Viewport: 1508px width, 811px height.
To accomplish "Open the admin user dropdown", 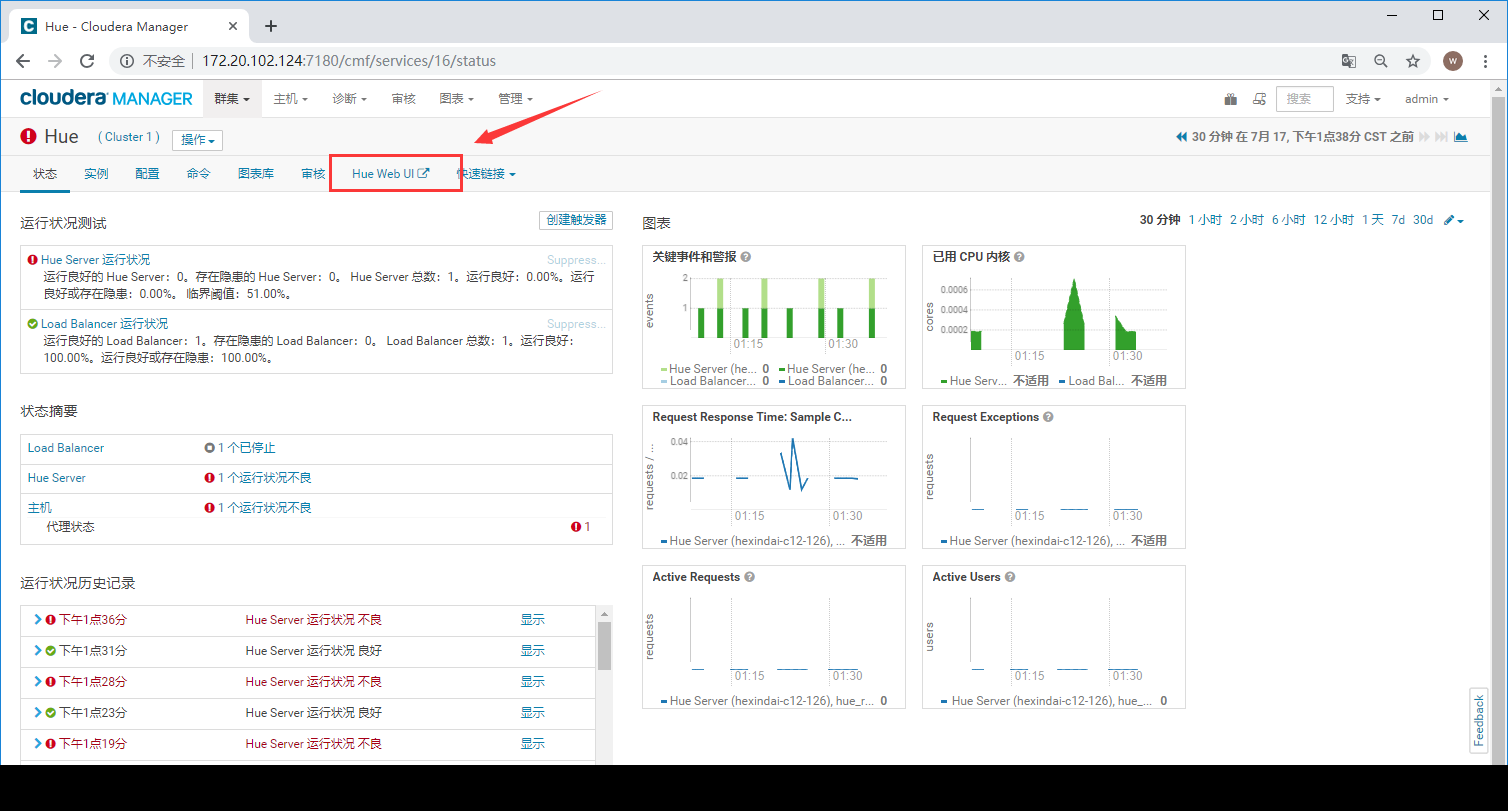I will click(1426, 99).
